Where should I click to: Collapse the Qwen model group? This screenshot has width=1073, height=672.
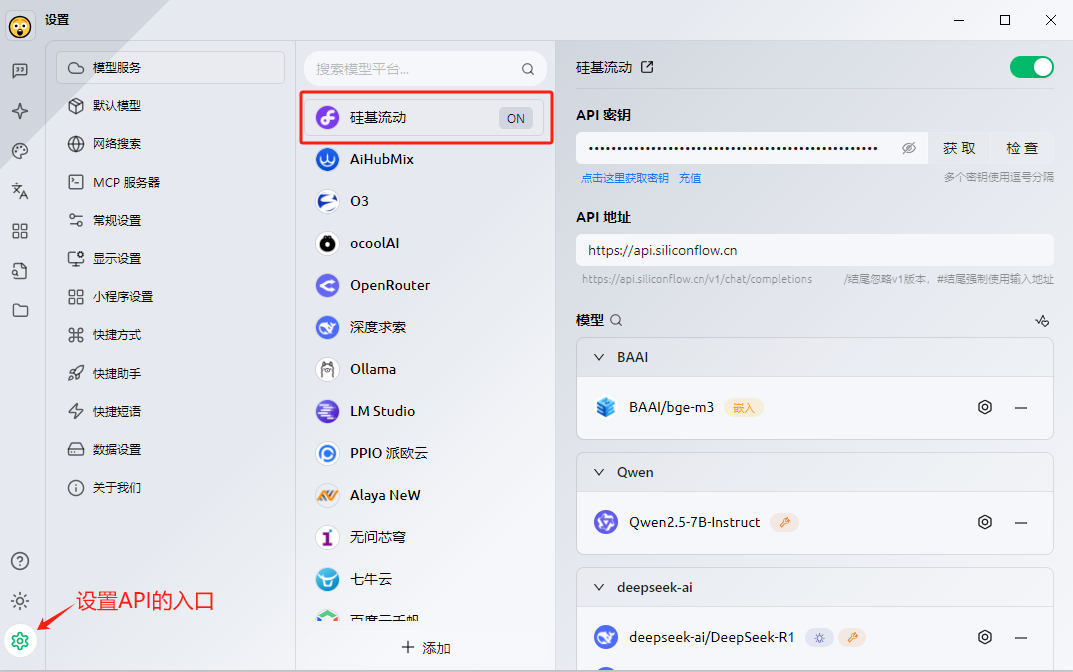(x=599, y=472)
